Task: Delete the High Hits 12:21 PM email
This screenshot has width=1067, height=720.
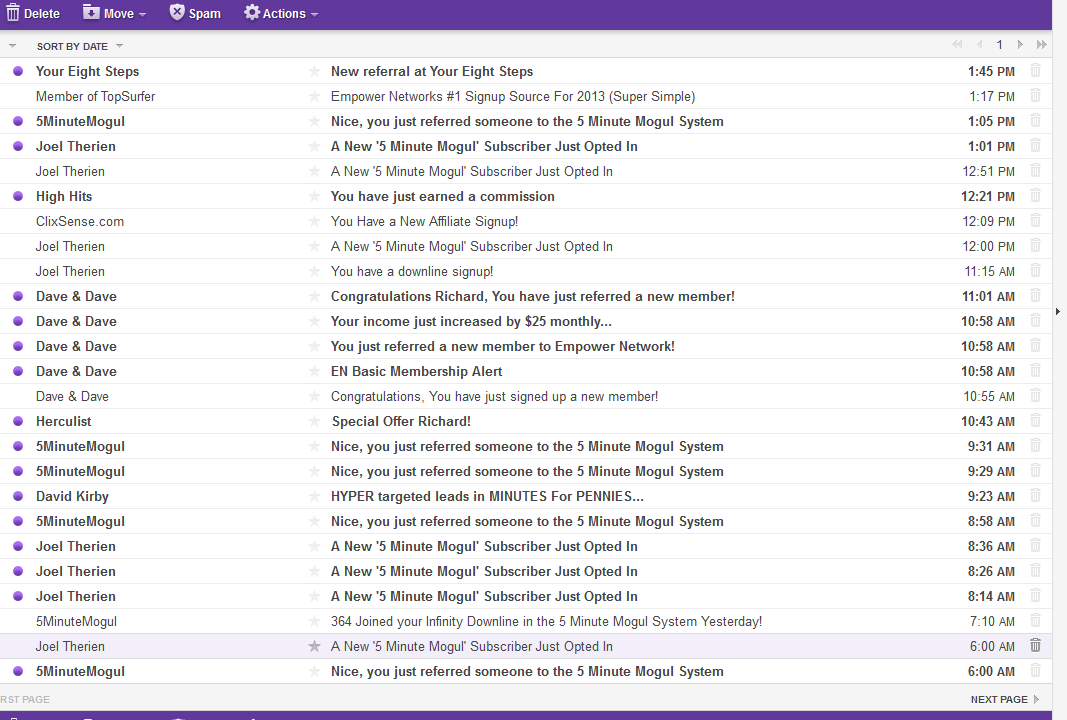Action: 1035,195
